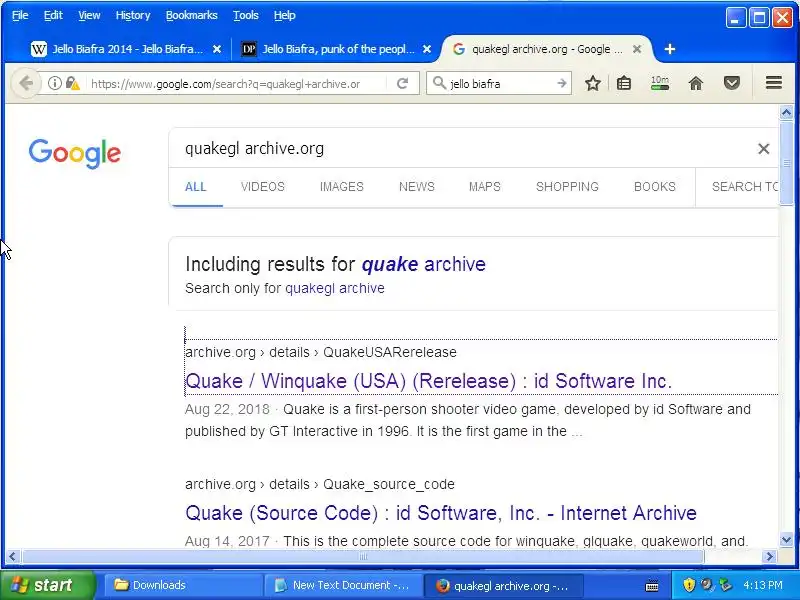This screenshot has height=600, width=800.
Task: Open the Bookmarks menu
Action: point(192,15)
